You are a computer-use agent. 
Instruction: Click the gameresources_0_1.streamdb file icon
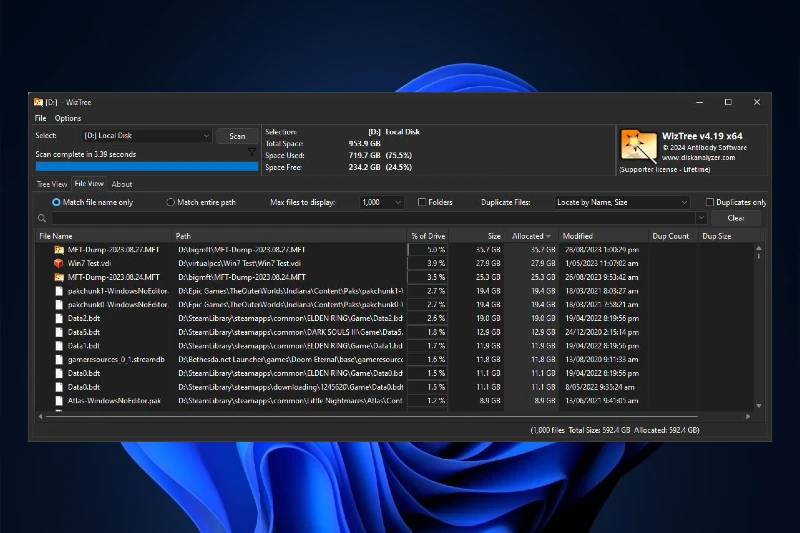(x=59, y=360)
